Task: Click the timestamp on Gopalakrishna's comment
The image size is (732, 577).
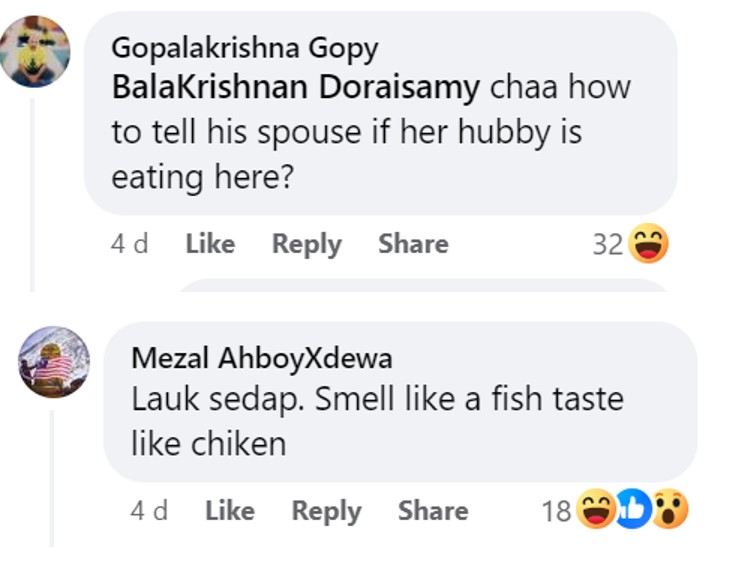Action: [129, 244]
